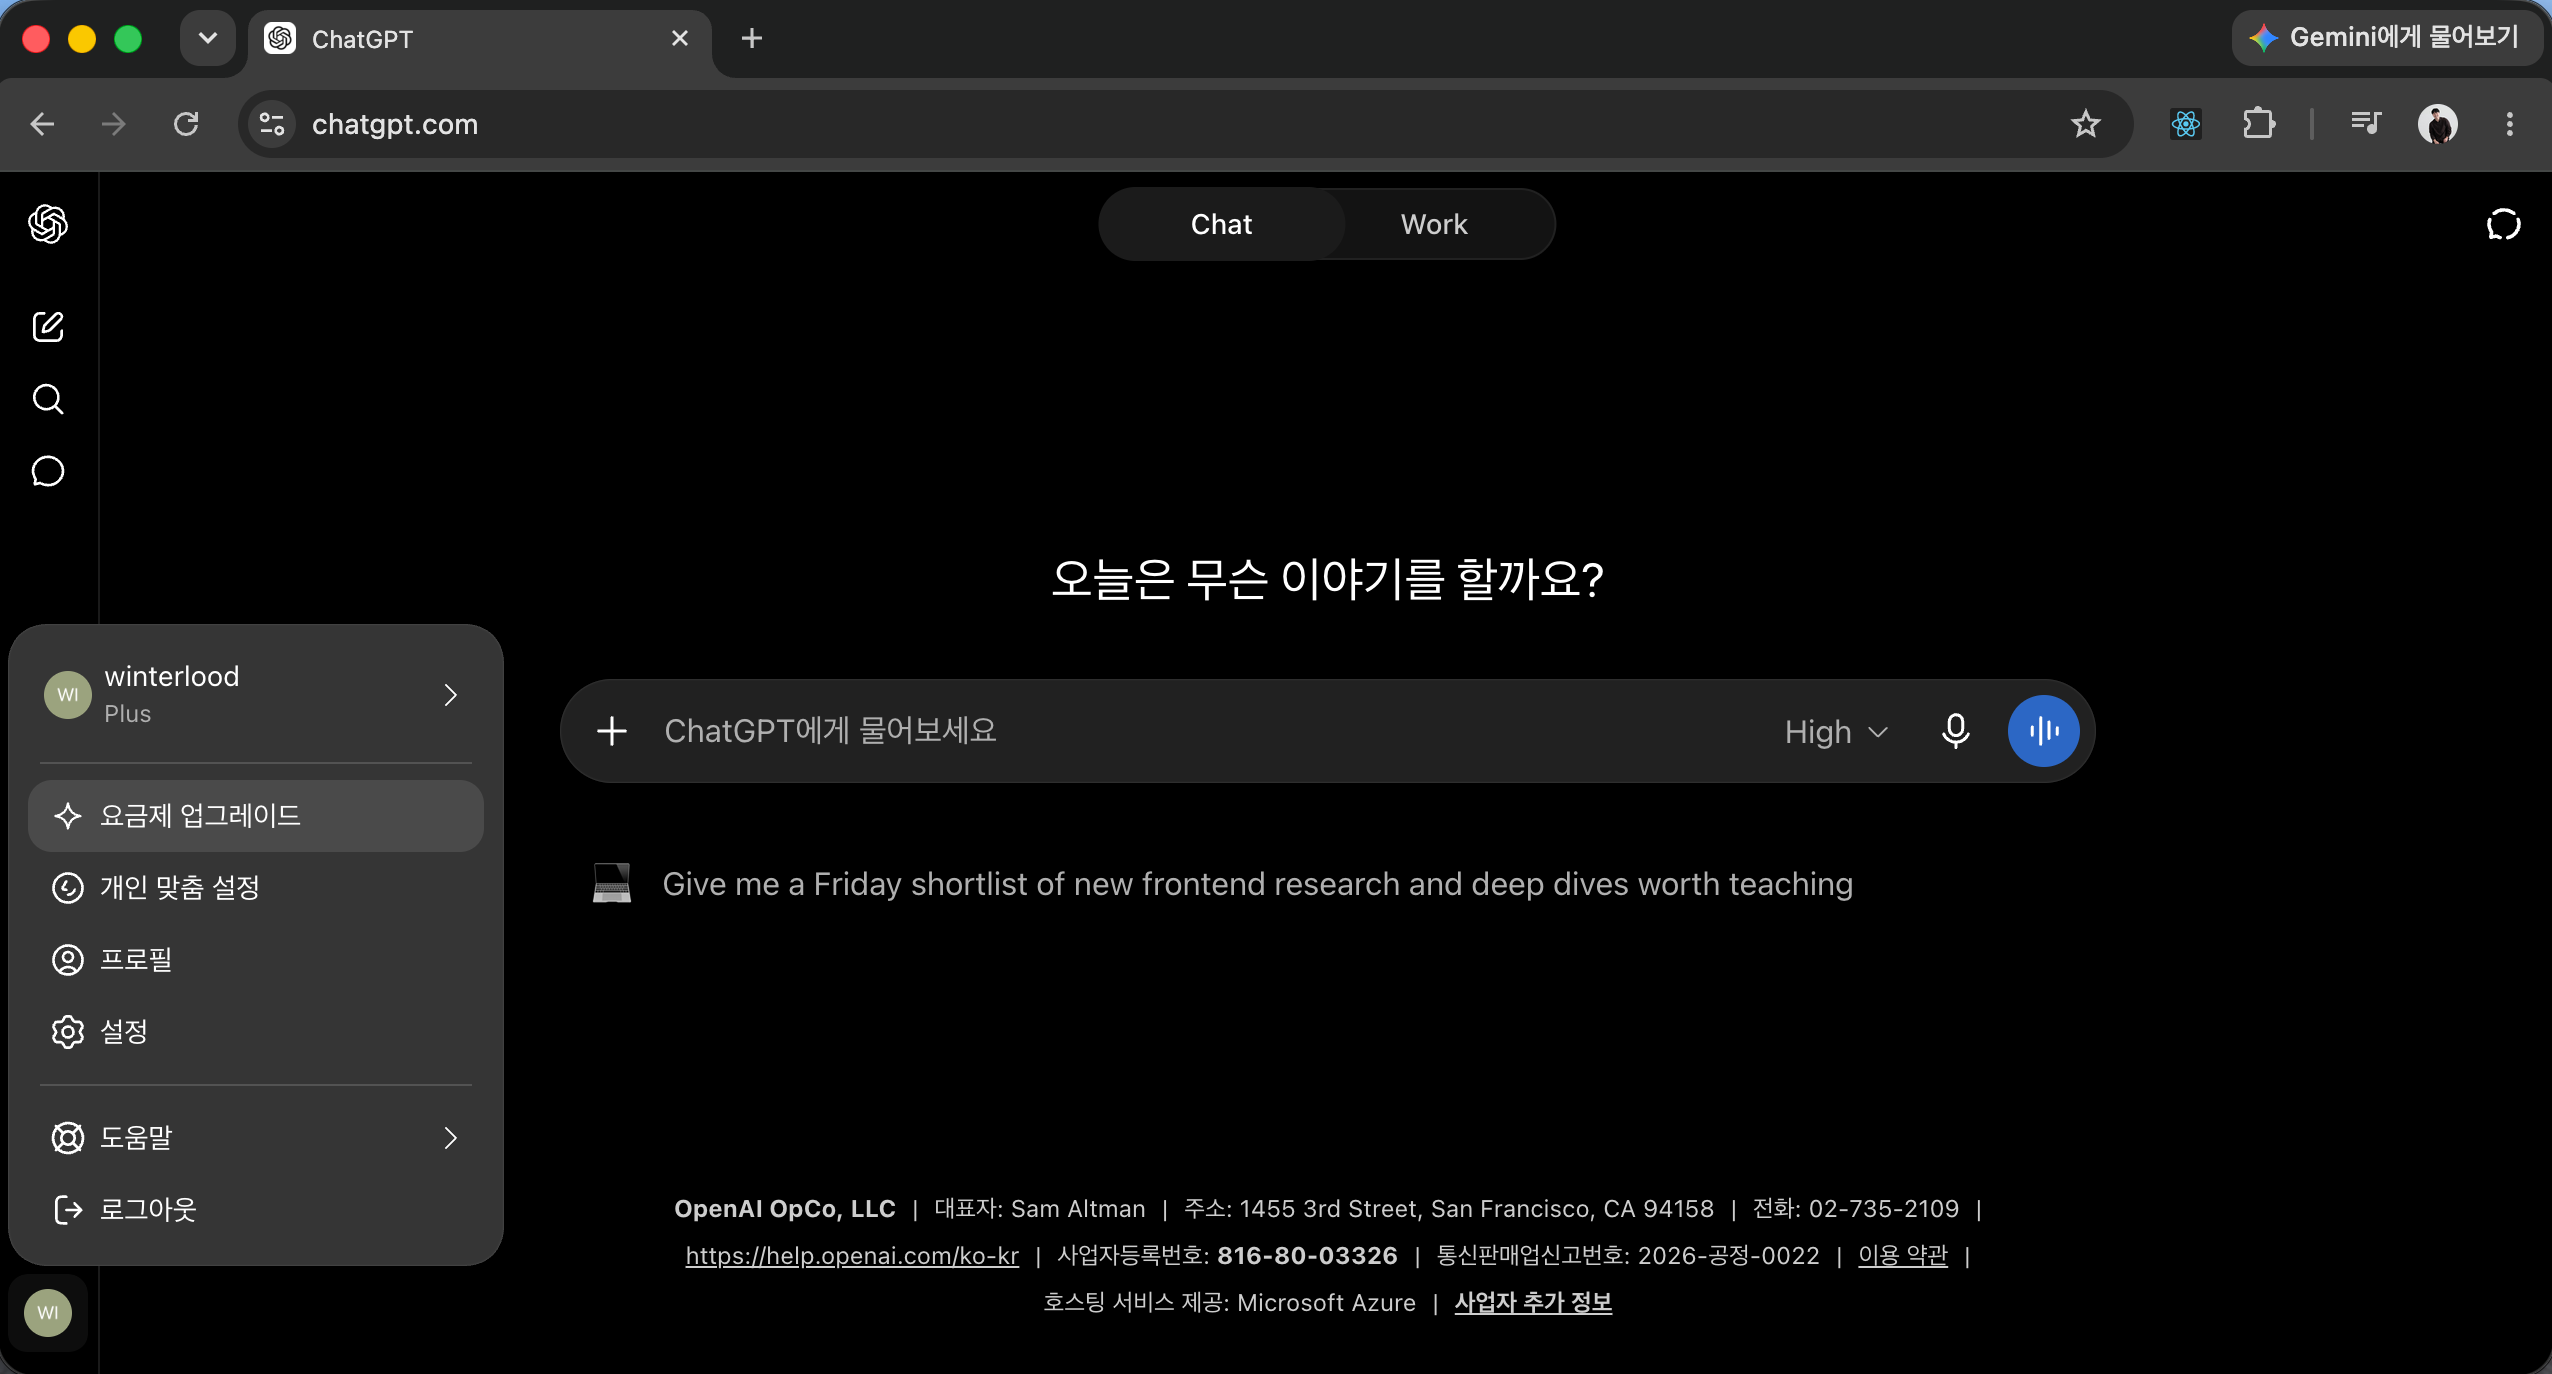Open search chats magnifier icon
The width and height of the screenshot is (2552, 1374).
[48, 399]
